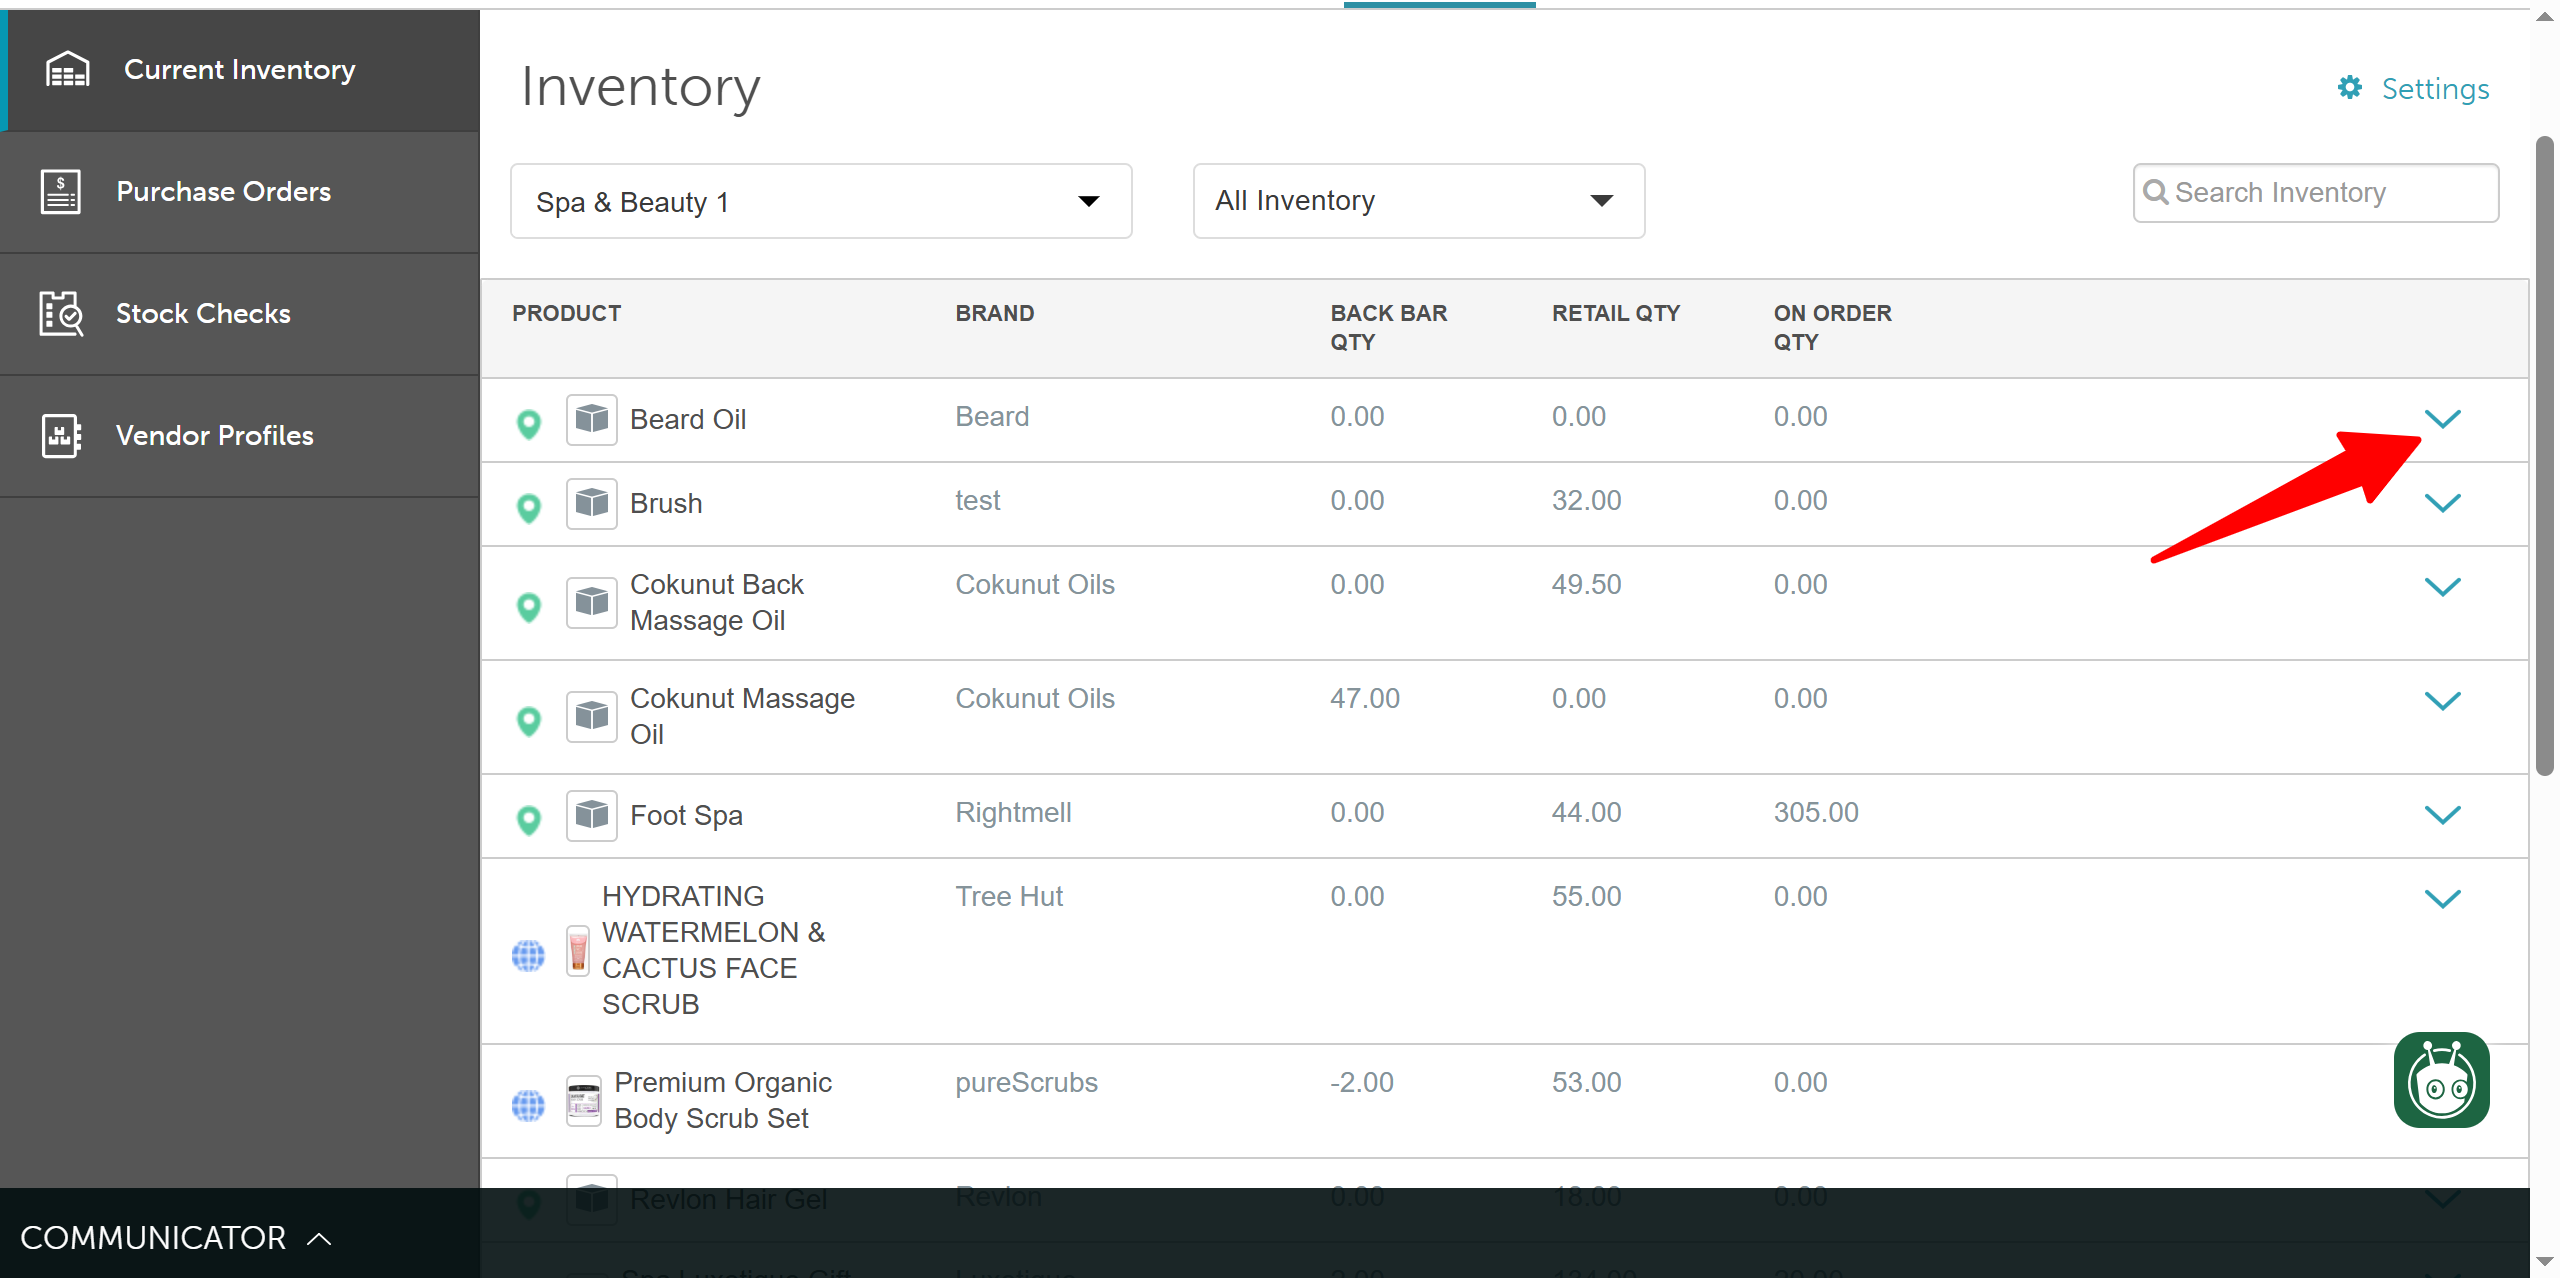Image resolution: width=2560 pixels, height=1278 pixels.
Task: Click the Vendor Profiles icon
Action: click(x=61, y=436)
